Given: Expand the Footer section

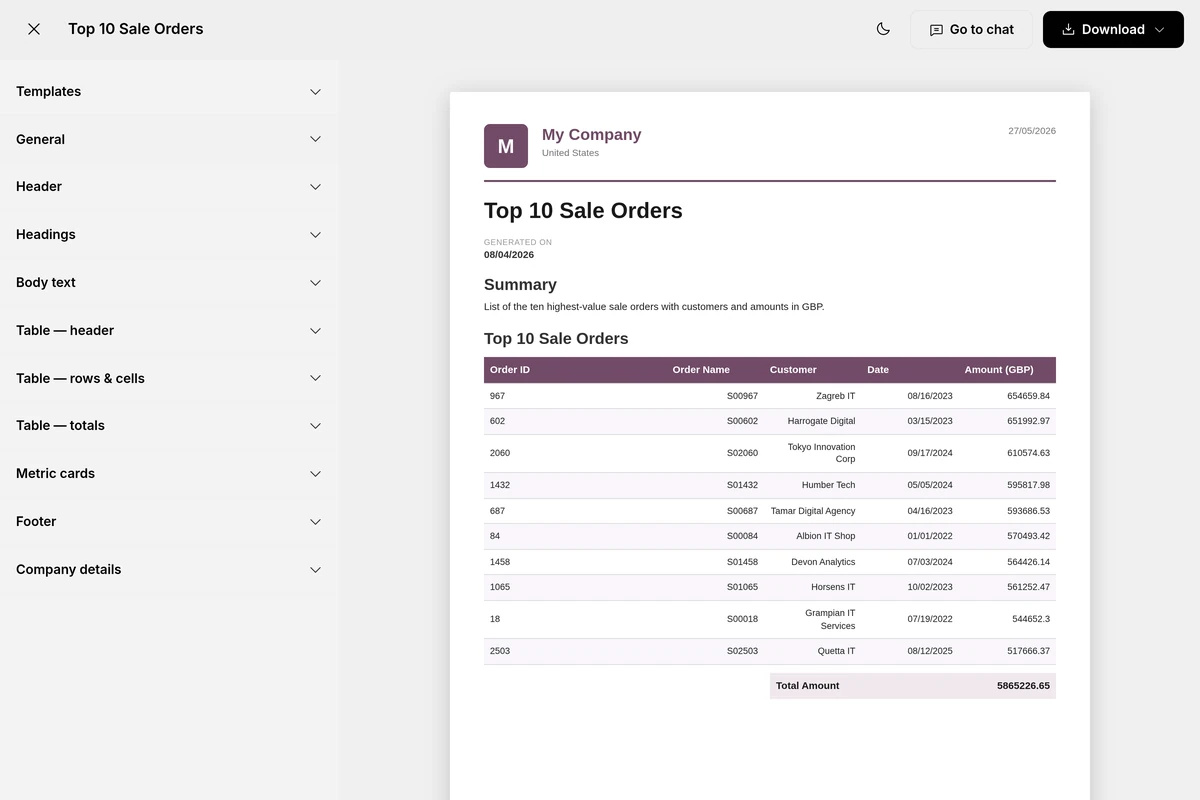Looking at the screenshot, I should tap(169, 521).
